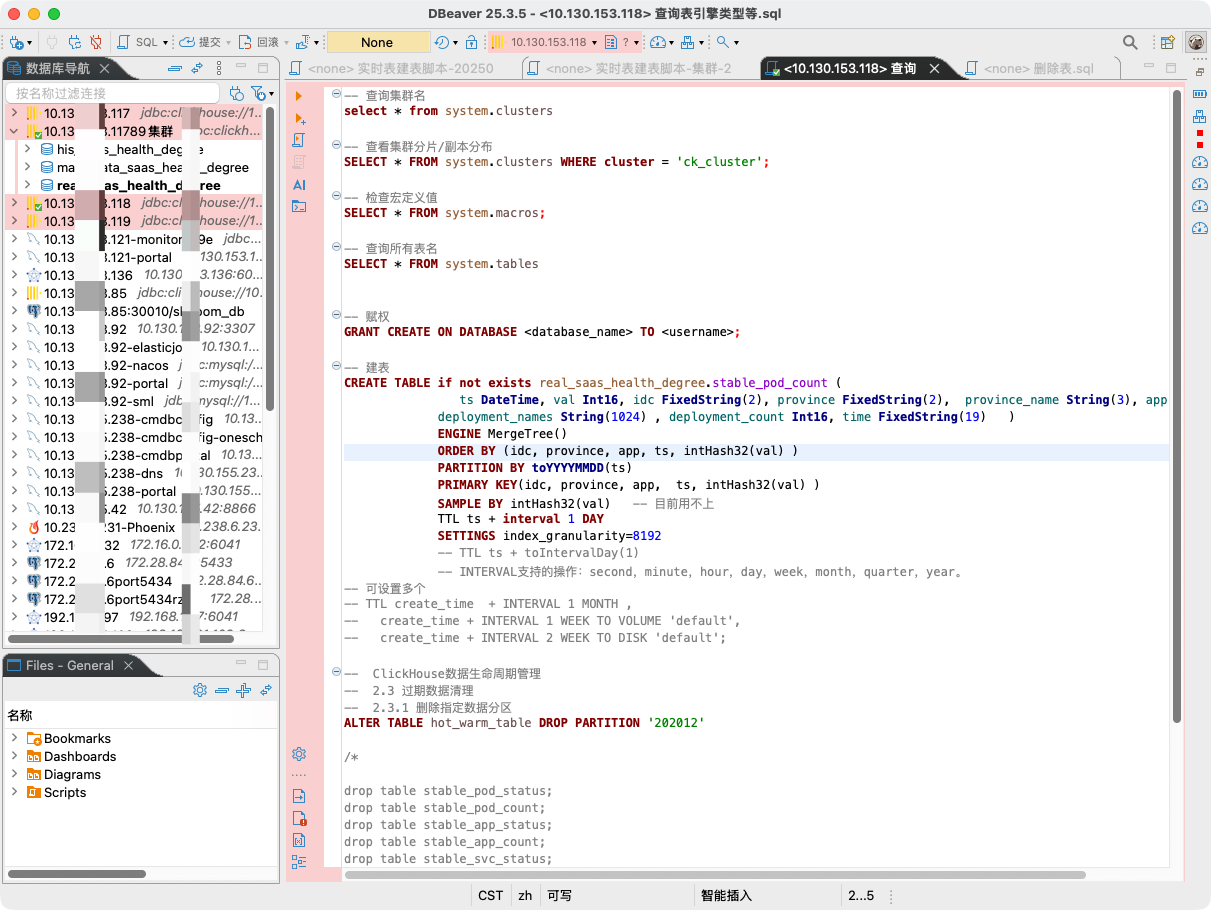Image resolution: width=1211 pixels, height=910 pixels.
Task: Toggle the 智能插入 insert mode in status bar
Action: 726,896
